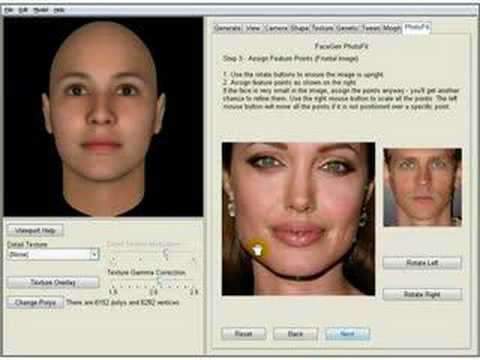
Task: Click the 3D head model viewport
Action: tap(103, 117)
